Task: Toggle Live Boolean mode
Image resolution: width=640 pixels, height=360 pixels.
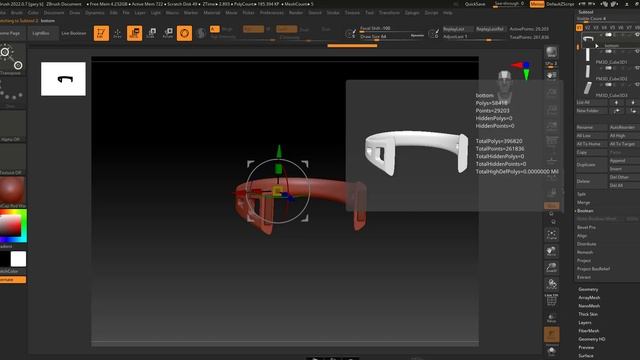Action: [x=74, y=33]
